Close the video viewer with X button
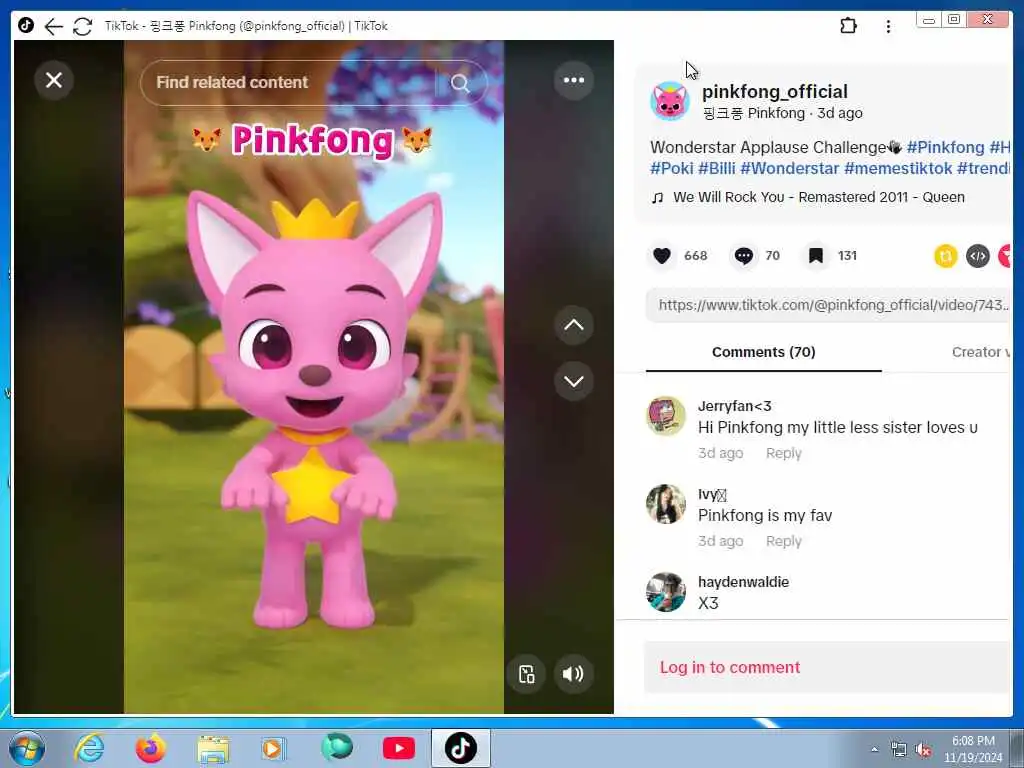 54,80
